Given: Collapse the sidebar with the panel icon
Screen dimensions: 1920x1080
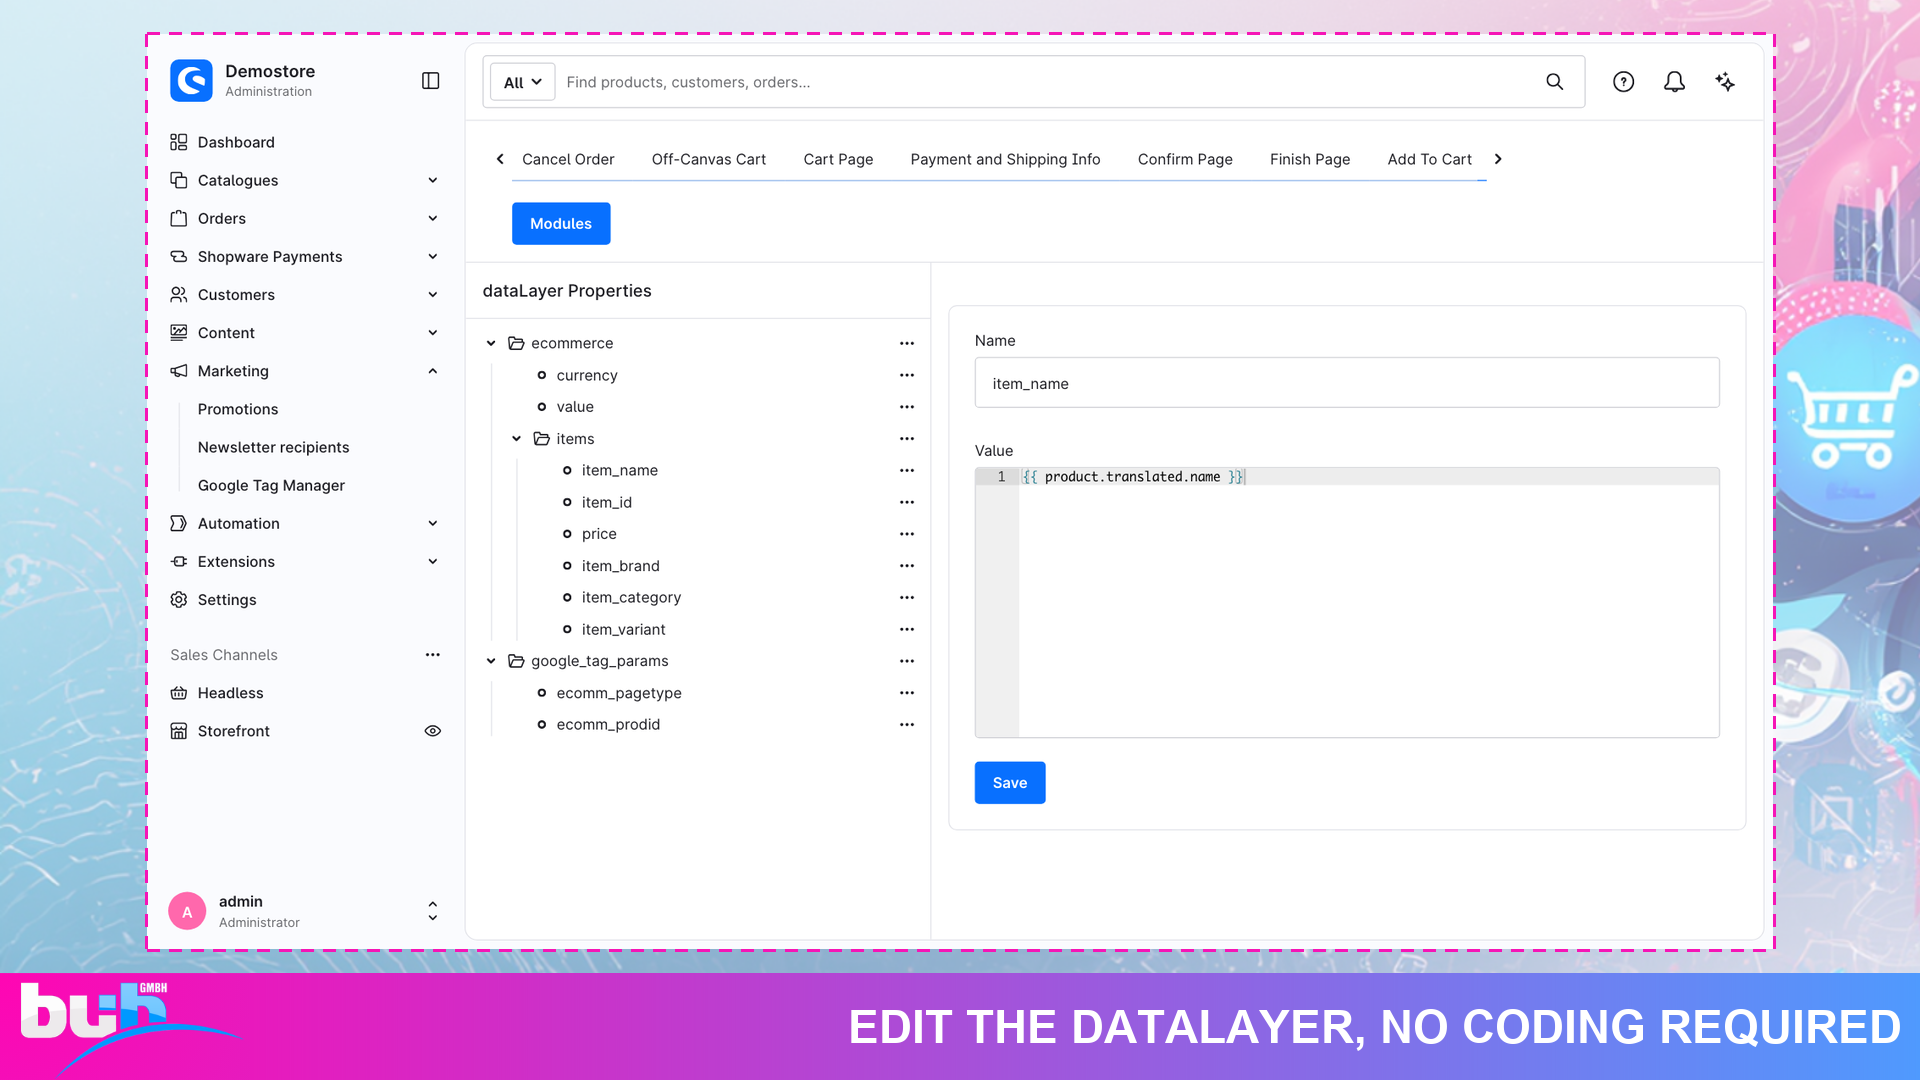Looking at the screenshot, I should (x=431, y=81).
